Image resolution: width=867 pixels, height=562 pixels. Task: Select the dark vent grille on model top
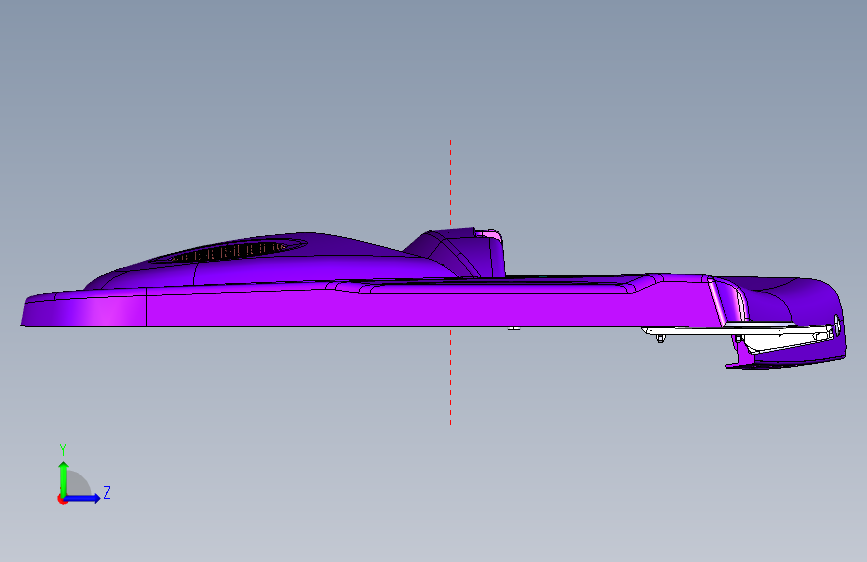[229, 250]
